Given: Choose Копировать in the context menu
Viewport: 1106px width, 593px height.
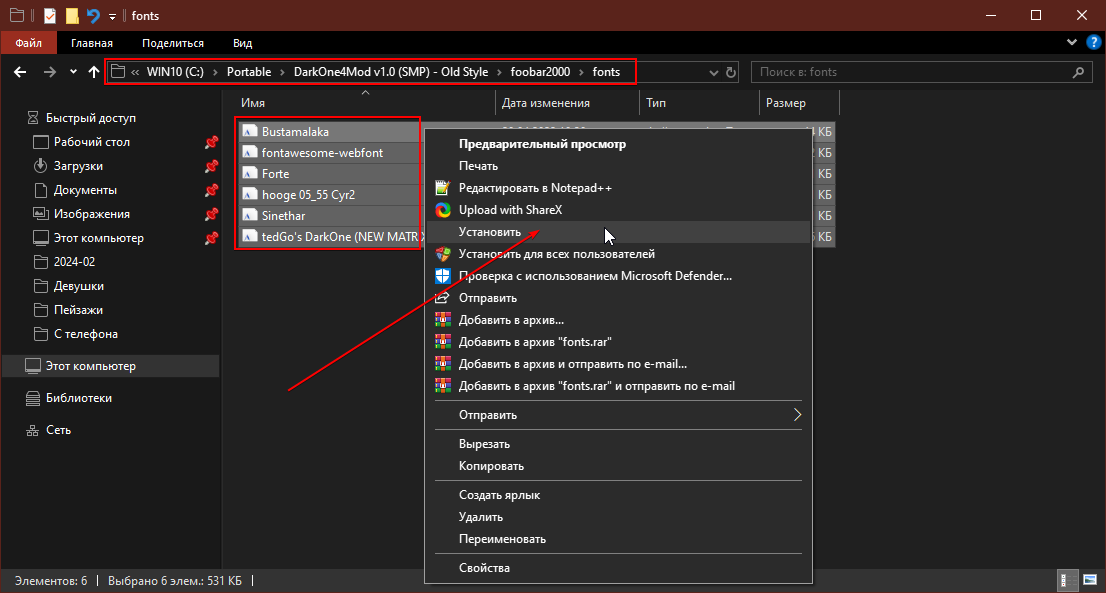Looking at the screenshot, I should pyautogui.click(x=617, y=466).
